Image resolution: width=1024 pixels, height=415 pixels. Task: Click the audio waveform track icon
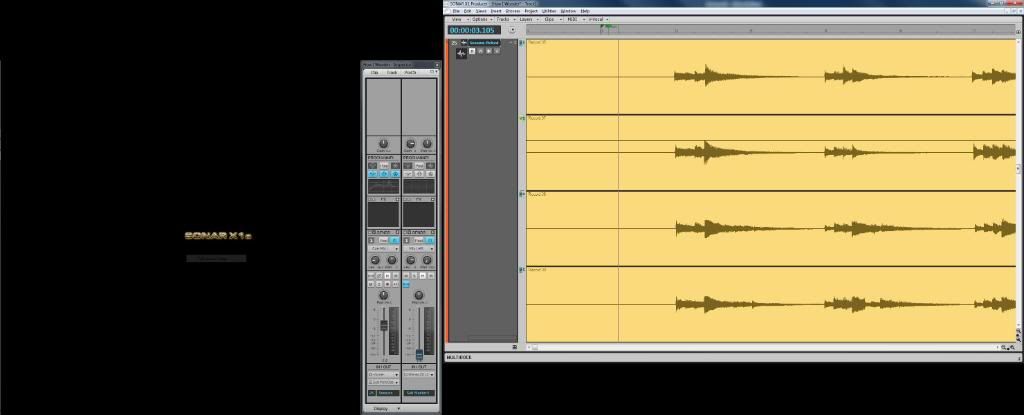(x=461, y=52)
